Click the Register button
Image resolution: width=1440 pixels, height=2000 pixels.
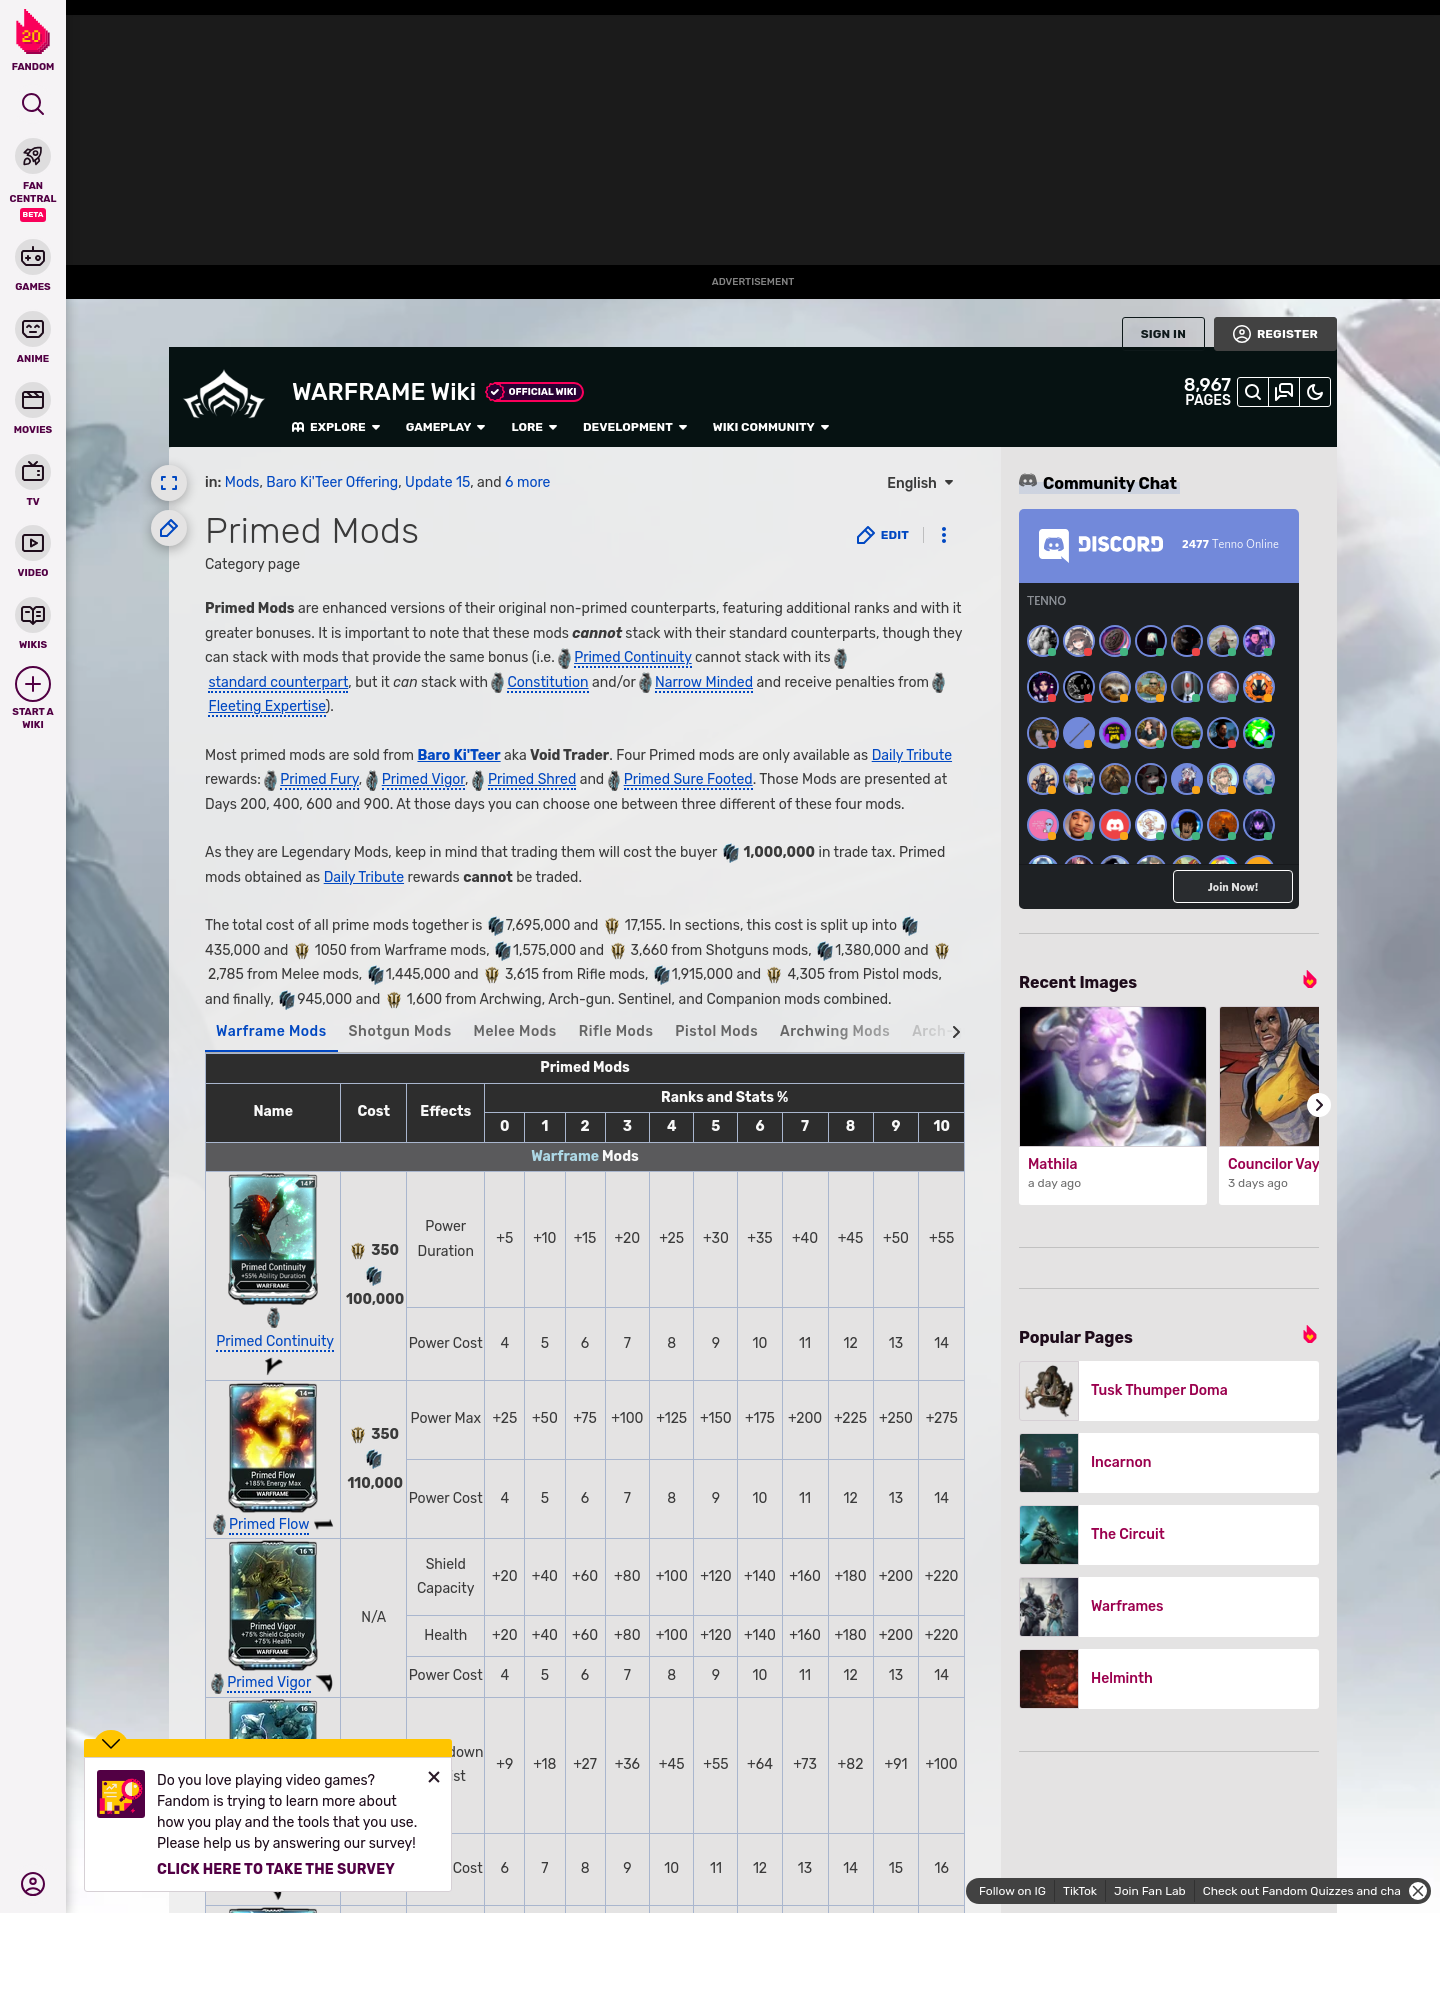pyautogui.click(x=1275, y=334)
